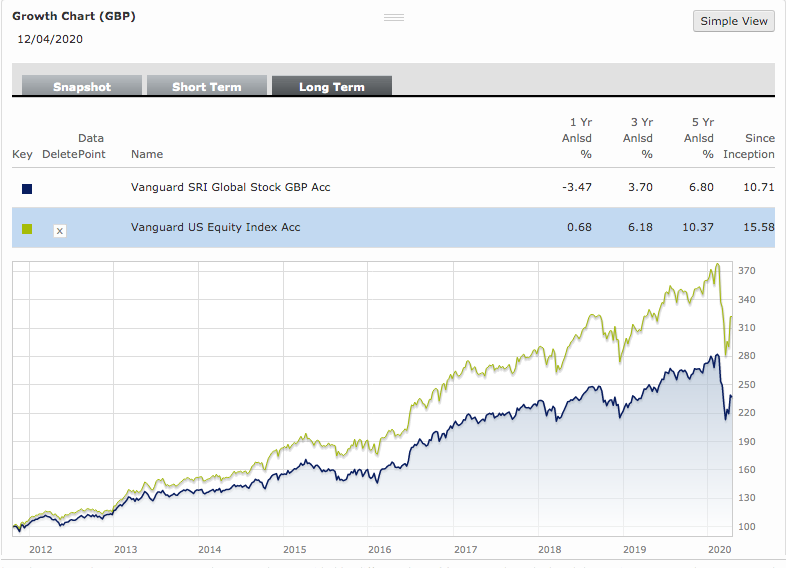Click the 2016 label on chart axis

pyautogui.click(x=379, y=549)
